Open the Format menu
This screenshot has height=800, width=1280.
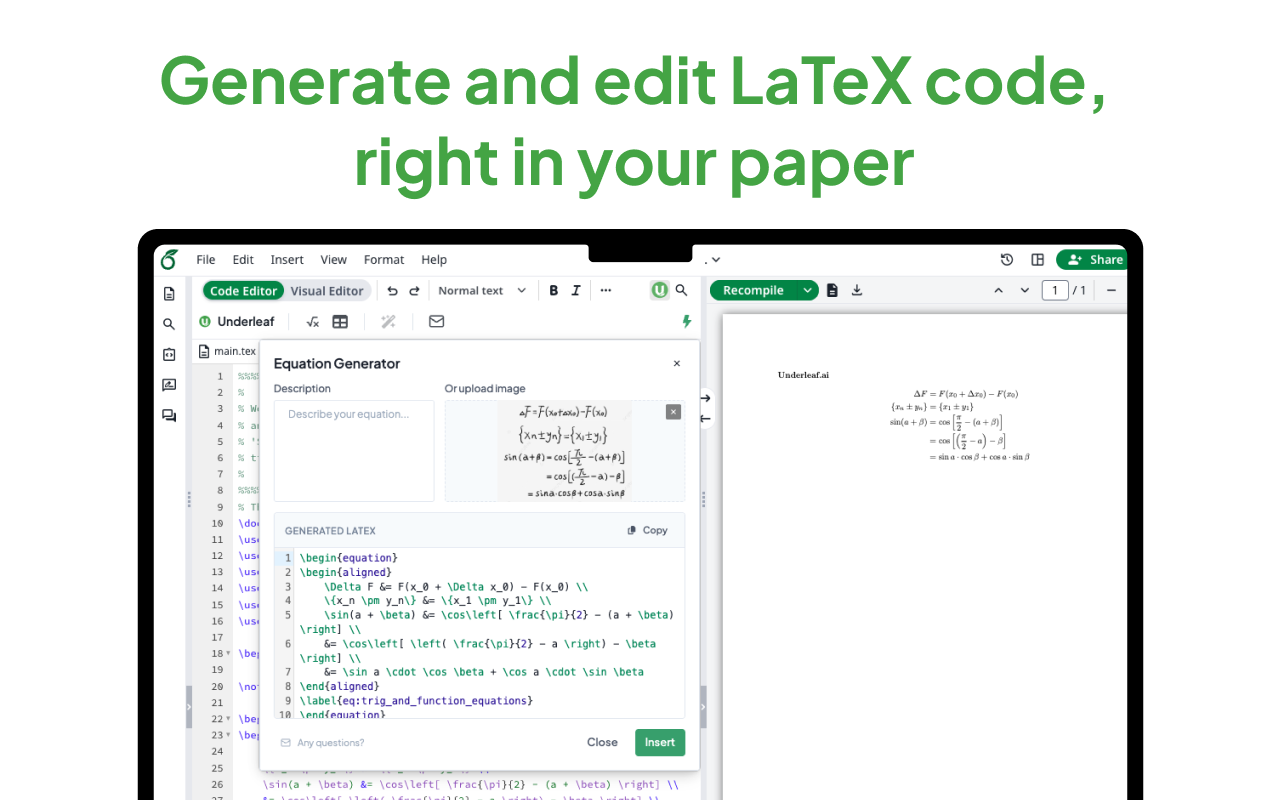coord(384,259)
